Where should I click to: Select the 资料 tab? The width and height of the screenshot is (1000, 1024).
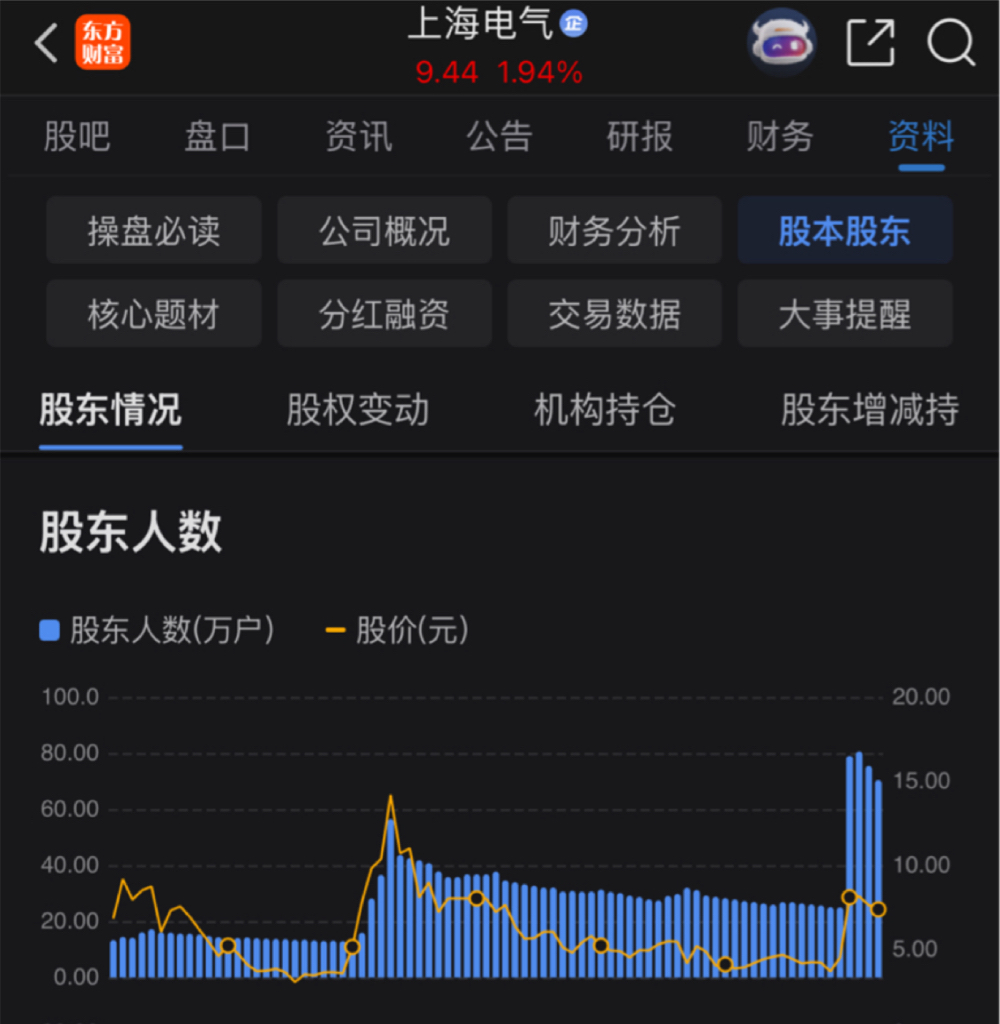(921, 136)
